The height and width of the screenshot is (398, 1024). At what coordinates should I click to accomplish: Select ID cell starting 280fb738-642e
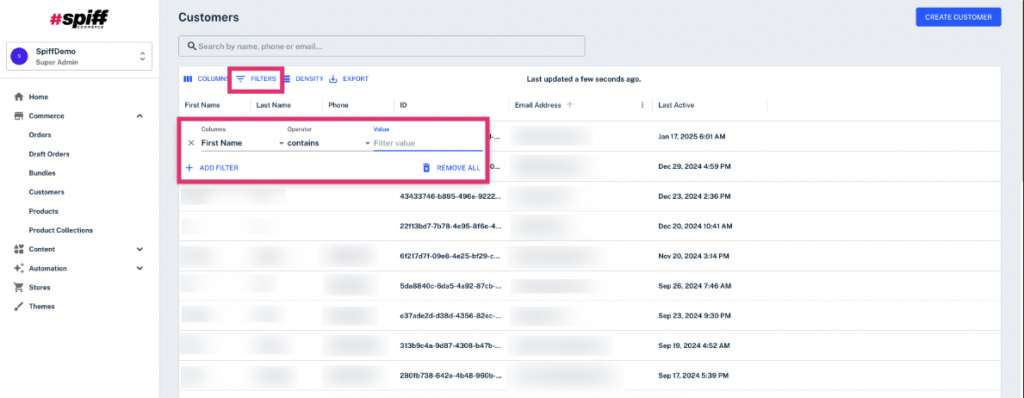(451, 376)
